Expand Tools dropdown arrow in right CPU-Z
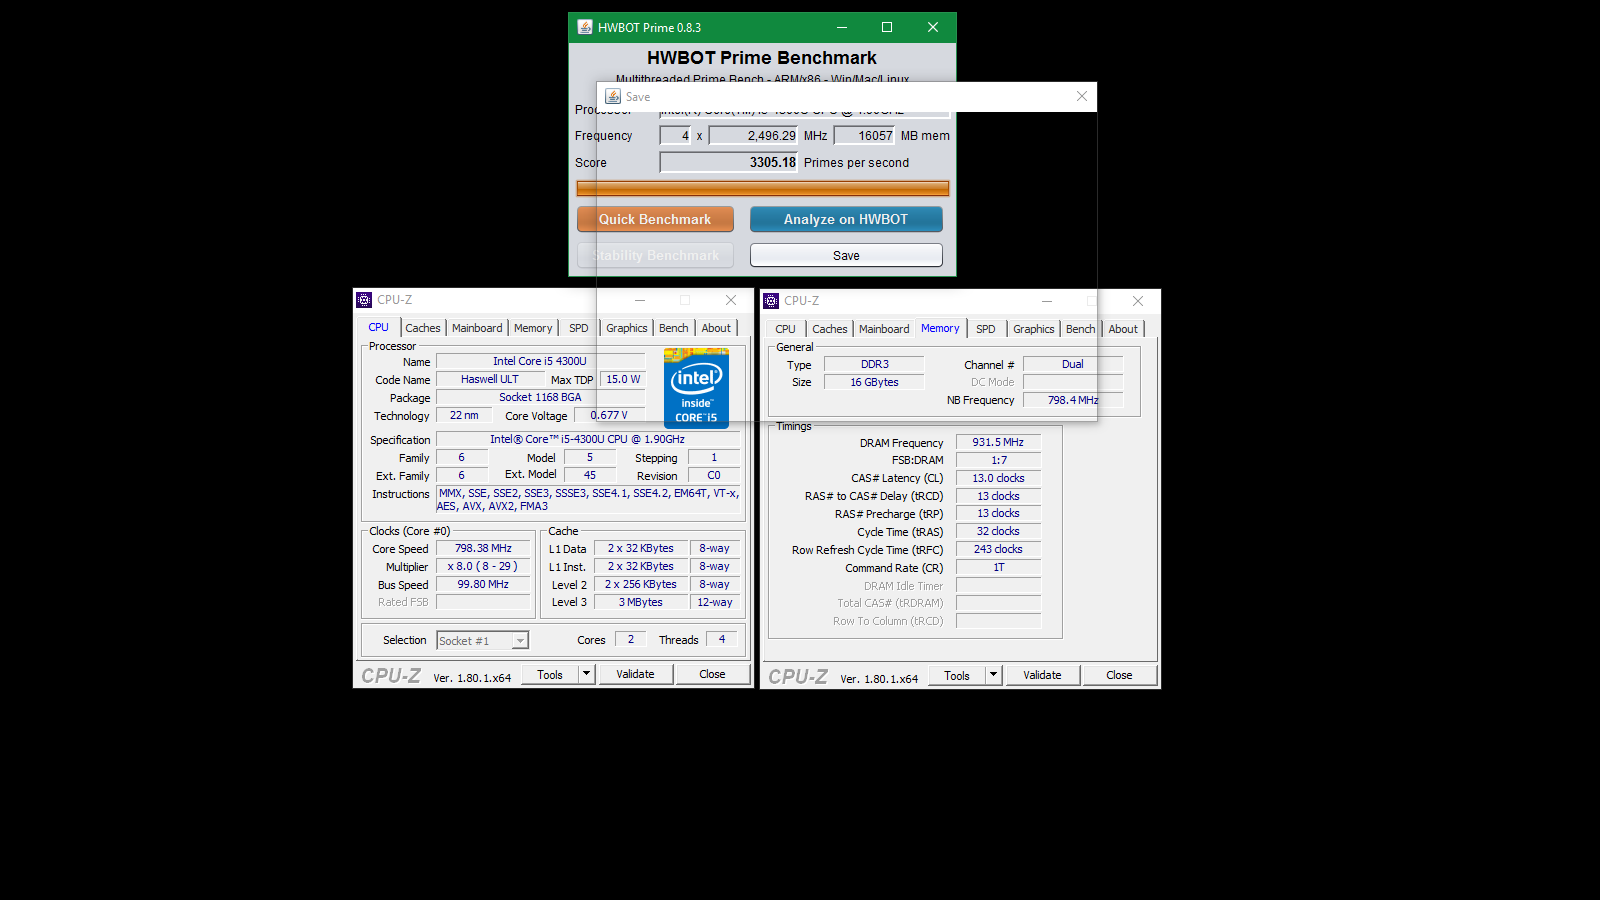This screenshot has height=900, width=1600. tap(994, 676)
